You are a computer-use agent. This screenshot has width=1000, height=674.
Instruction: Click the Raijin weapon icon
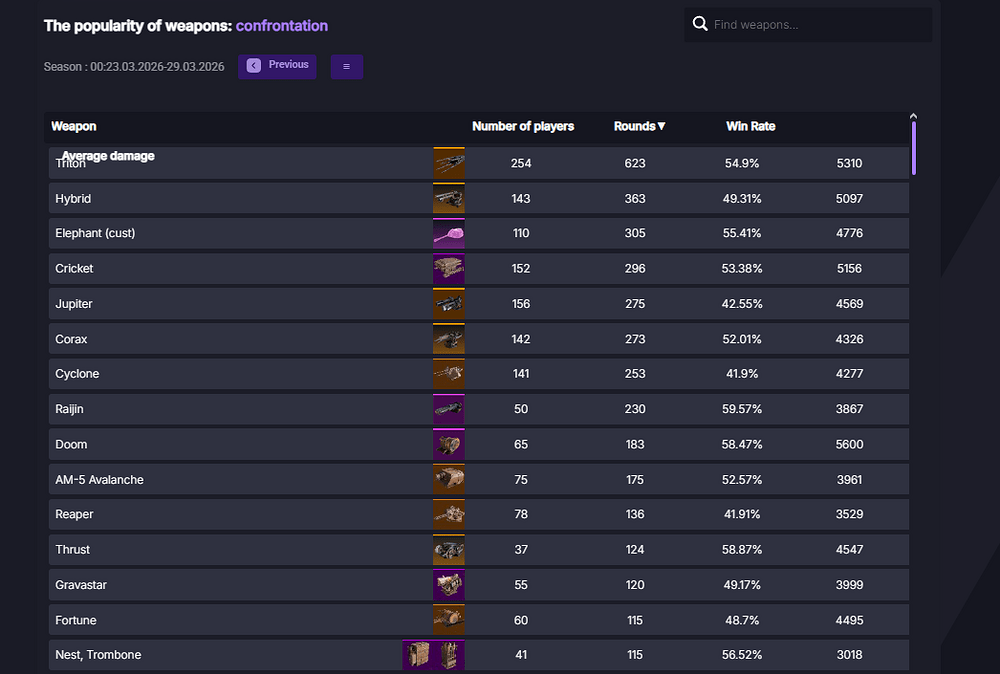tap(449, 409)
